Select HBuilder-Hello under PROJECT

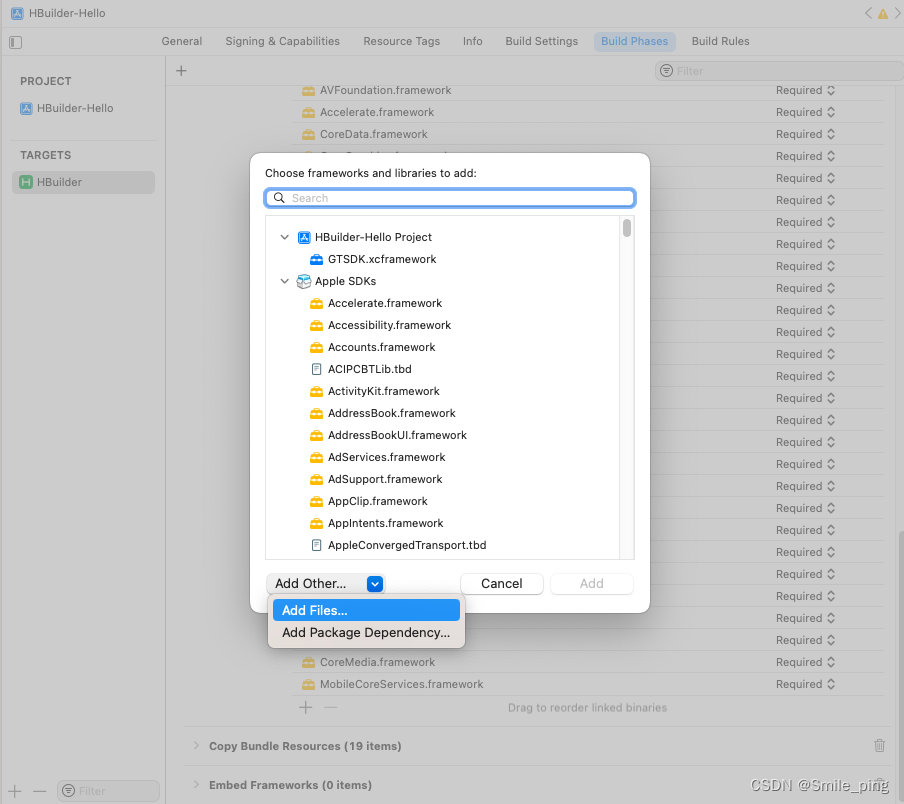click(x=75, y=108)
